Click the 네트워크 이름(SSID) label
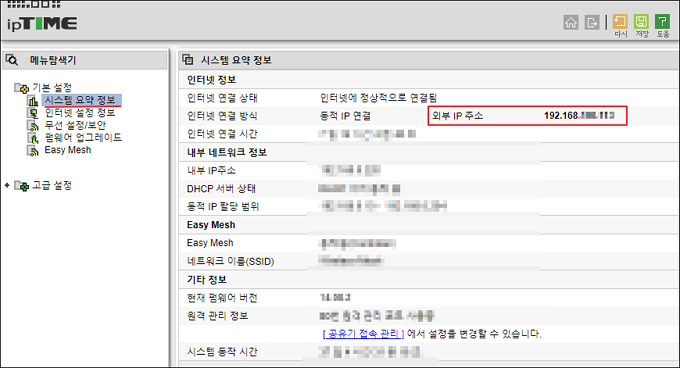Screen dimensions: 680x368 [x=230, y=261]
